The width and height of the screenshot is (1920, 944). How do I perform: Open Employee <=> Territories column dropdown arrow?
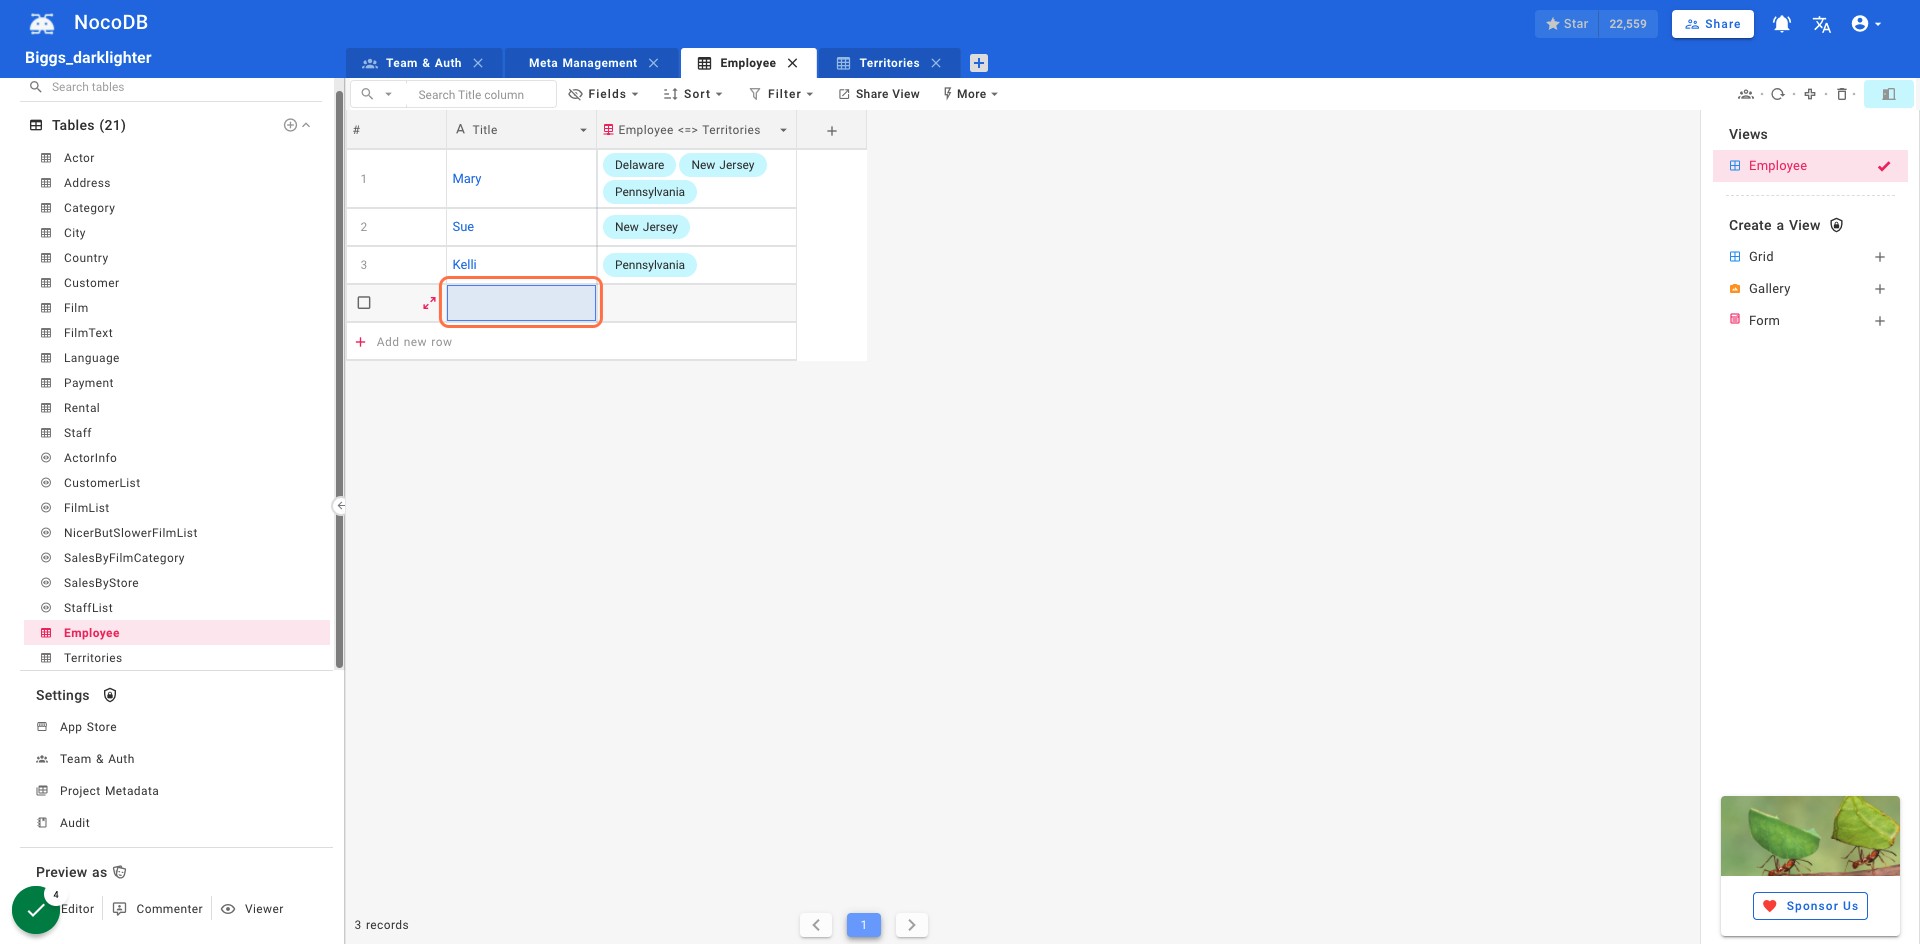coord(783,131)
